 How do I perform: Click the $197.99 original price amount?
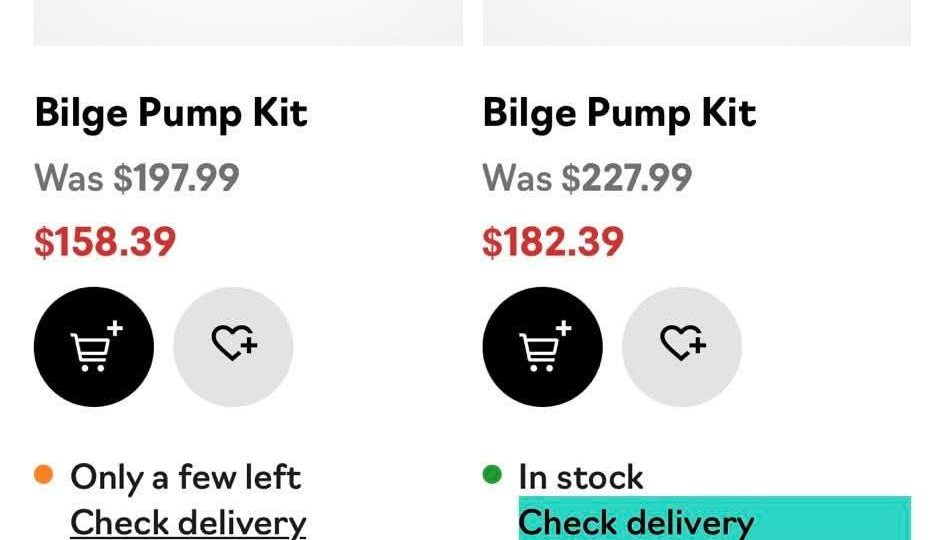pyautogui.click(x=176, y=178)
